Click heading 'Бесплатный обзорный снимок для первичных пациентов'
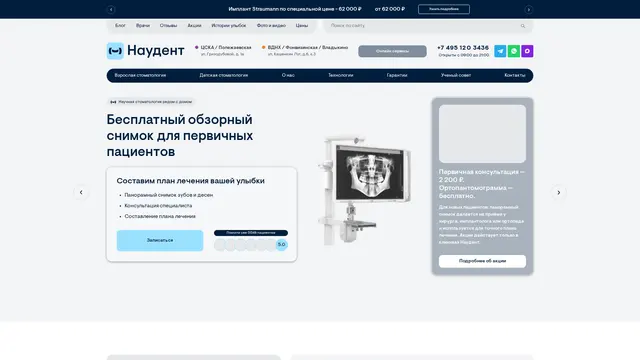 (x=180, y=136)
